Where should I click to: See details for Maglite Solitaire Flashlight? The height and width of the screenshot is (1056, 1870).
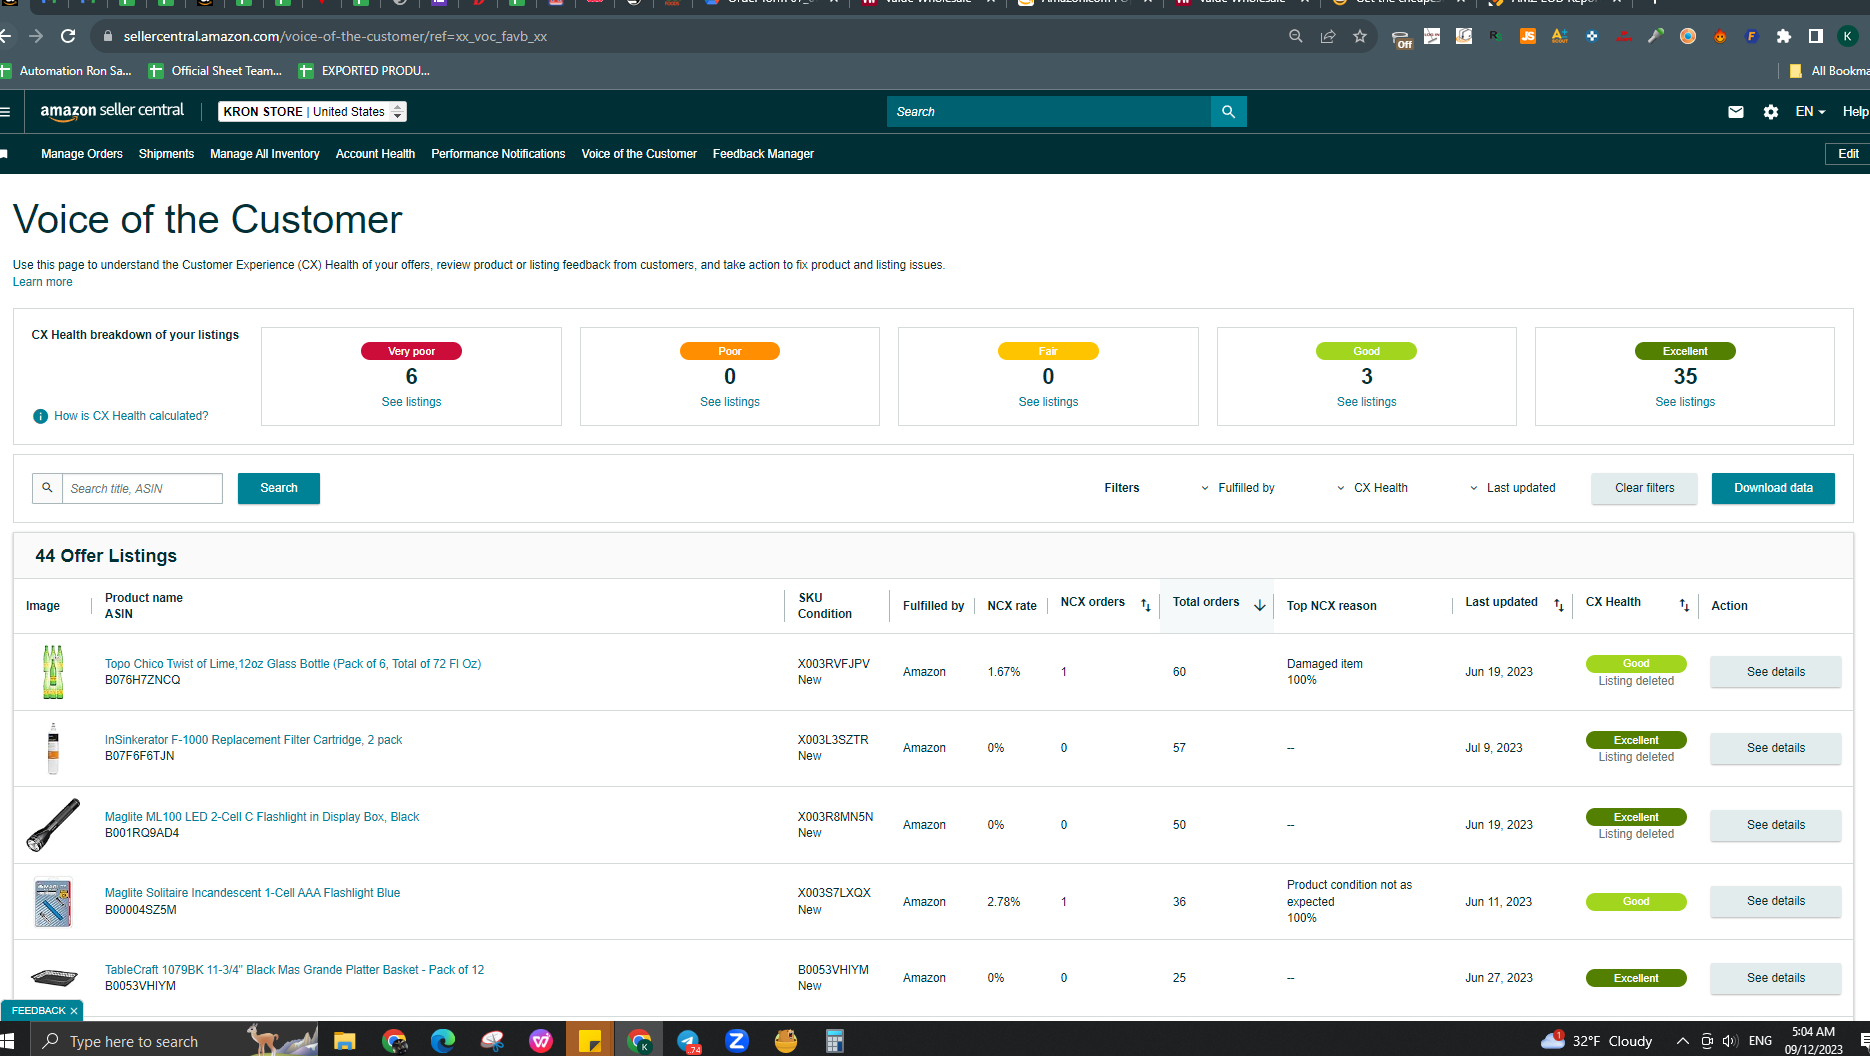point(1775,901)
